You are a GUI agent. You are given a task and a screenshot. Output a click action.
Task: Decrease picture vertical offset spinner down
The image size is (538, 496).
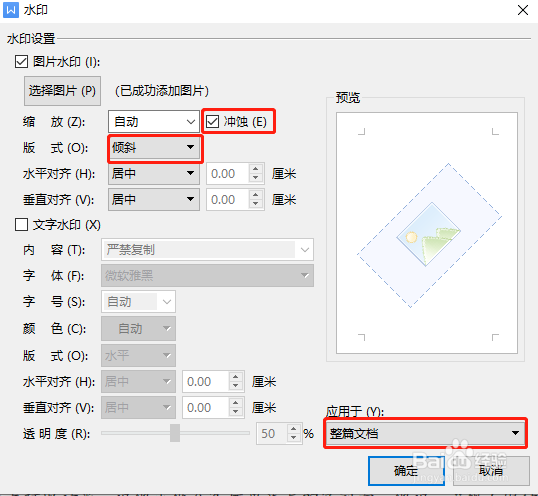(x=256, y=204)
